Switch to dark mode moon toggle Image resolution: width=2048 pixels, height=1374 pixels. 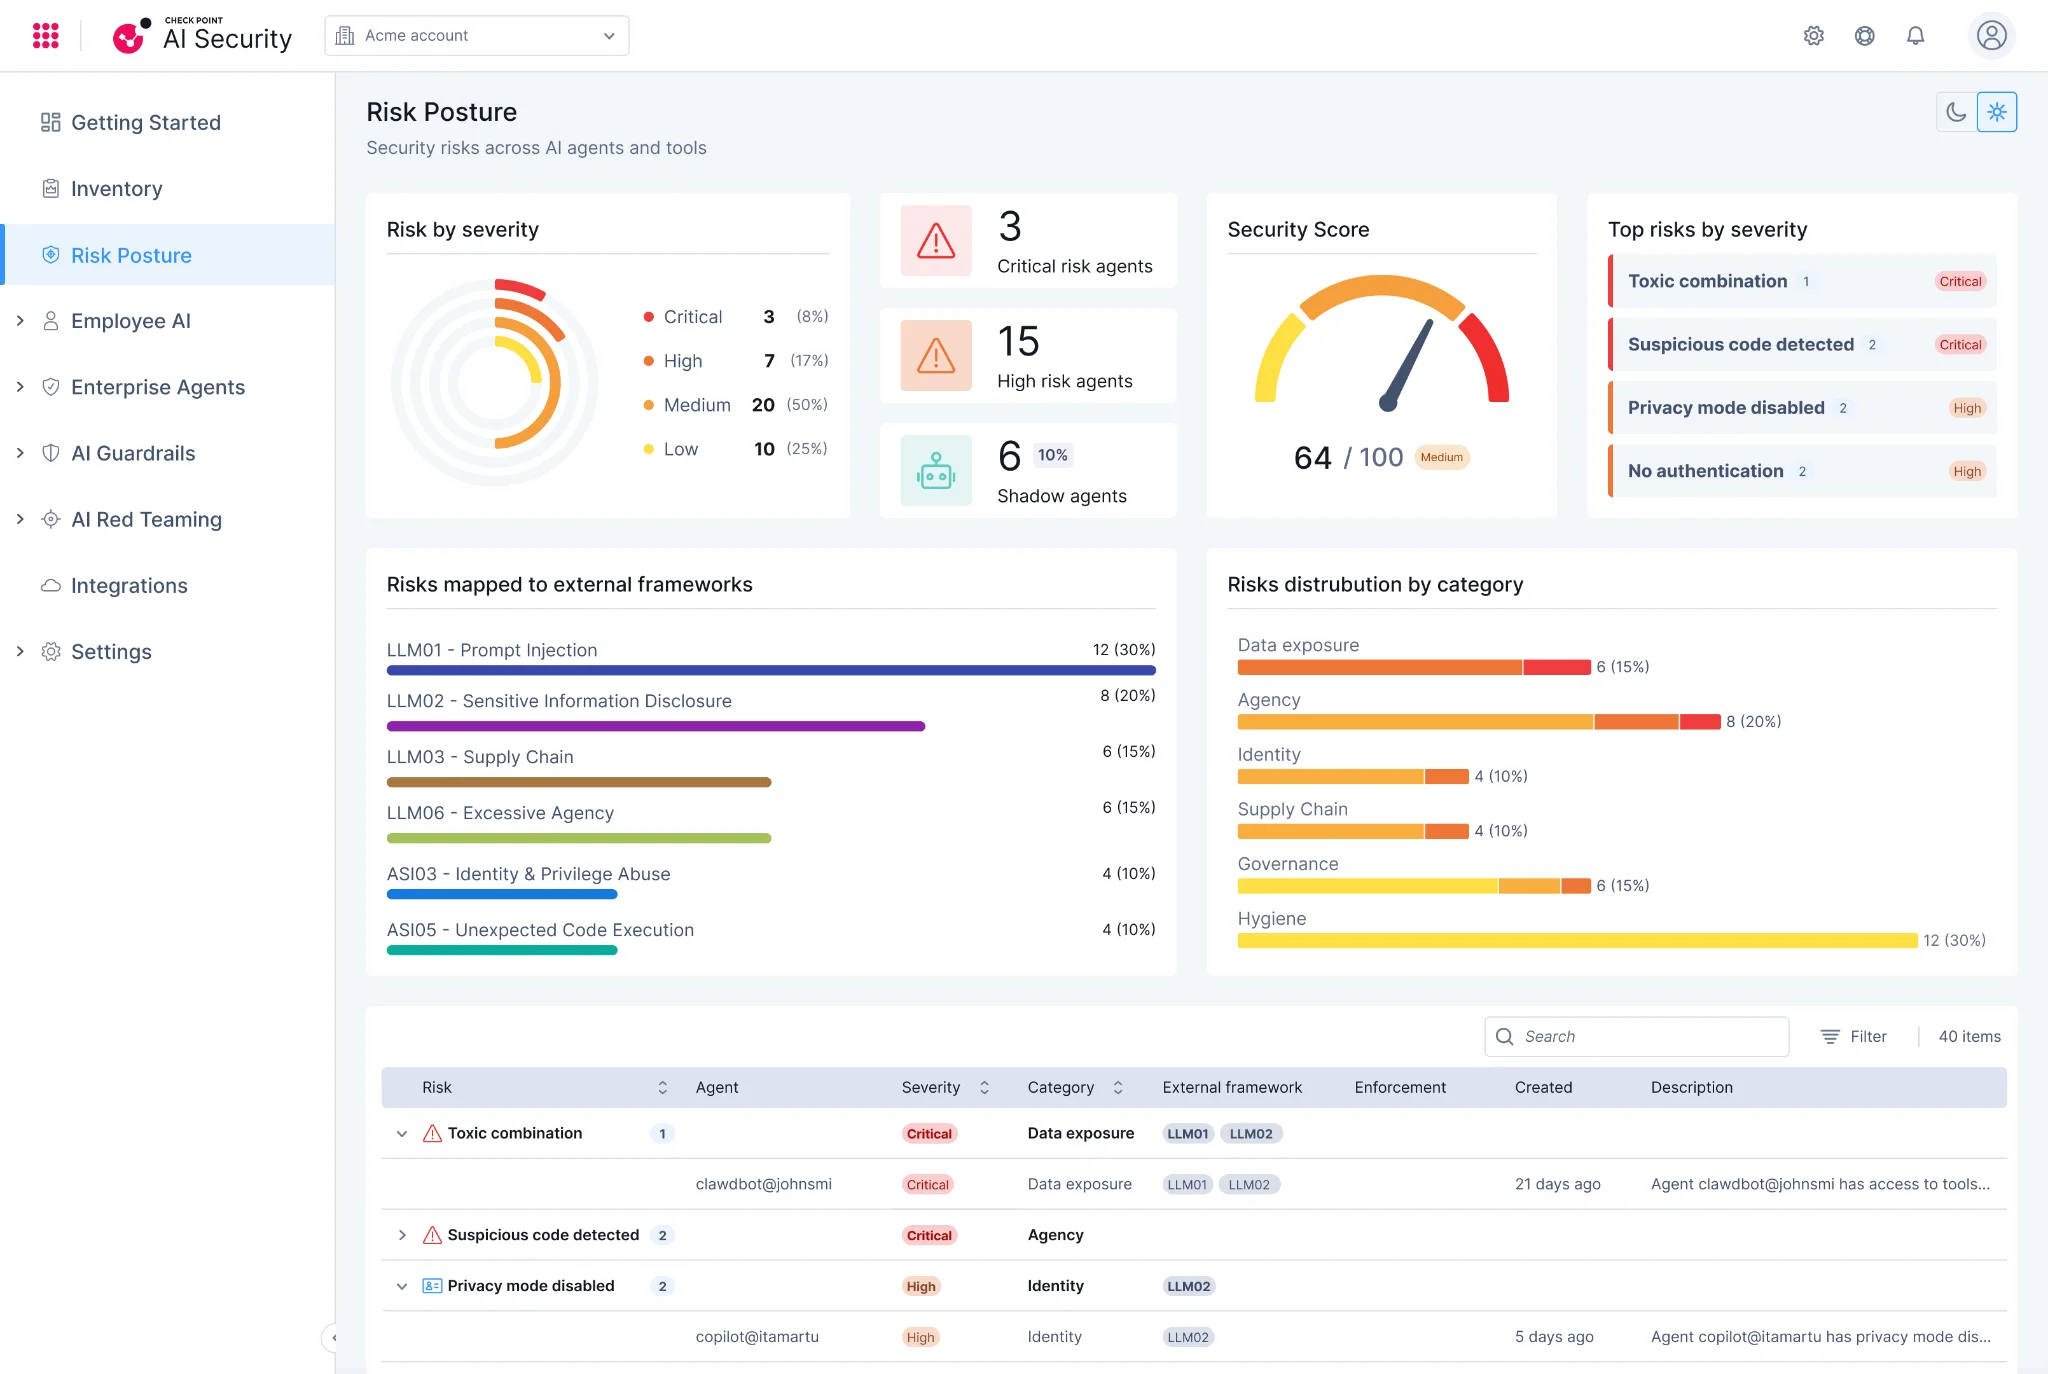1957,112
